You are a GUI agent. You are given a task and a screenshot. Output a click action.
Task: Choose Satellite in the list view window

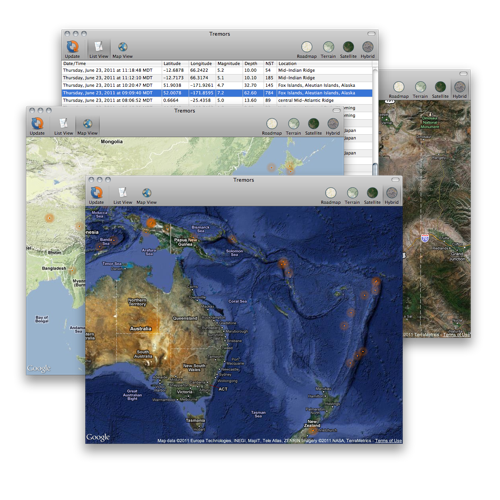click(348, 50)
